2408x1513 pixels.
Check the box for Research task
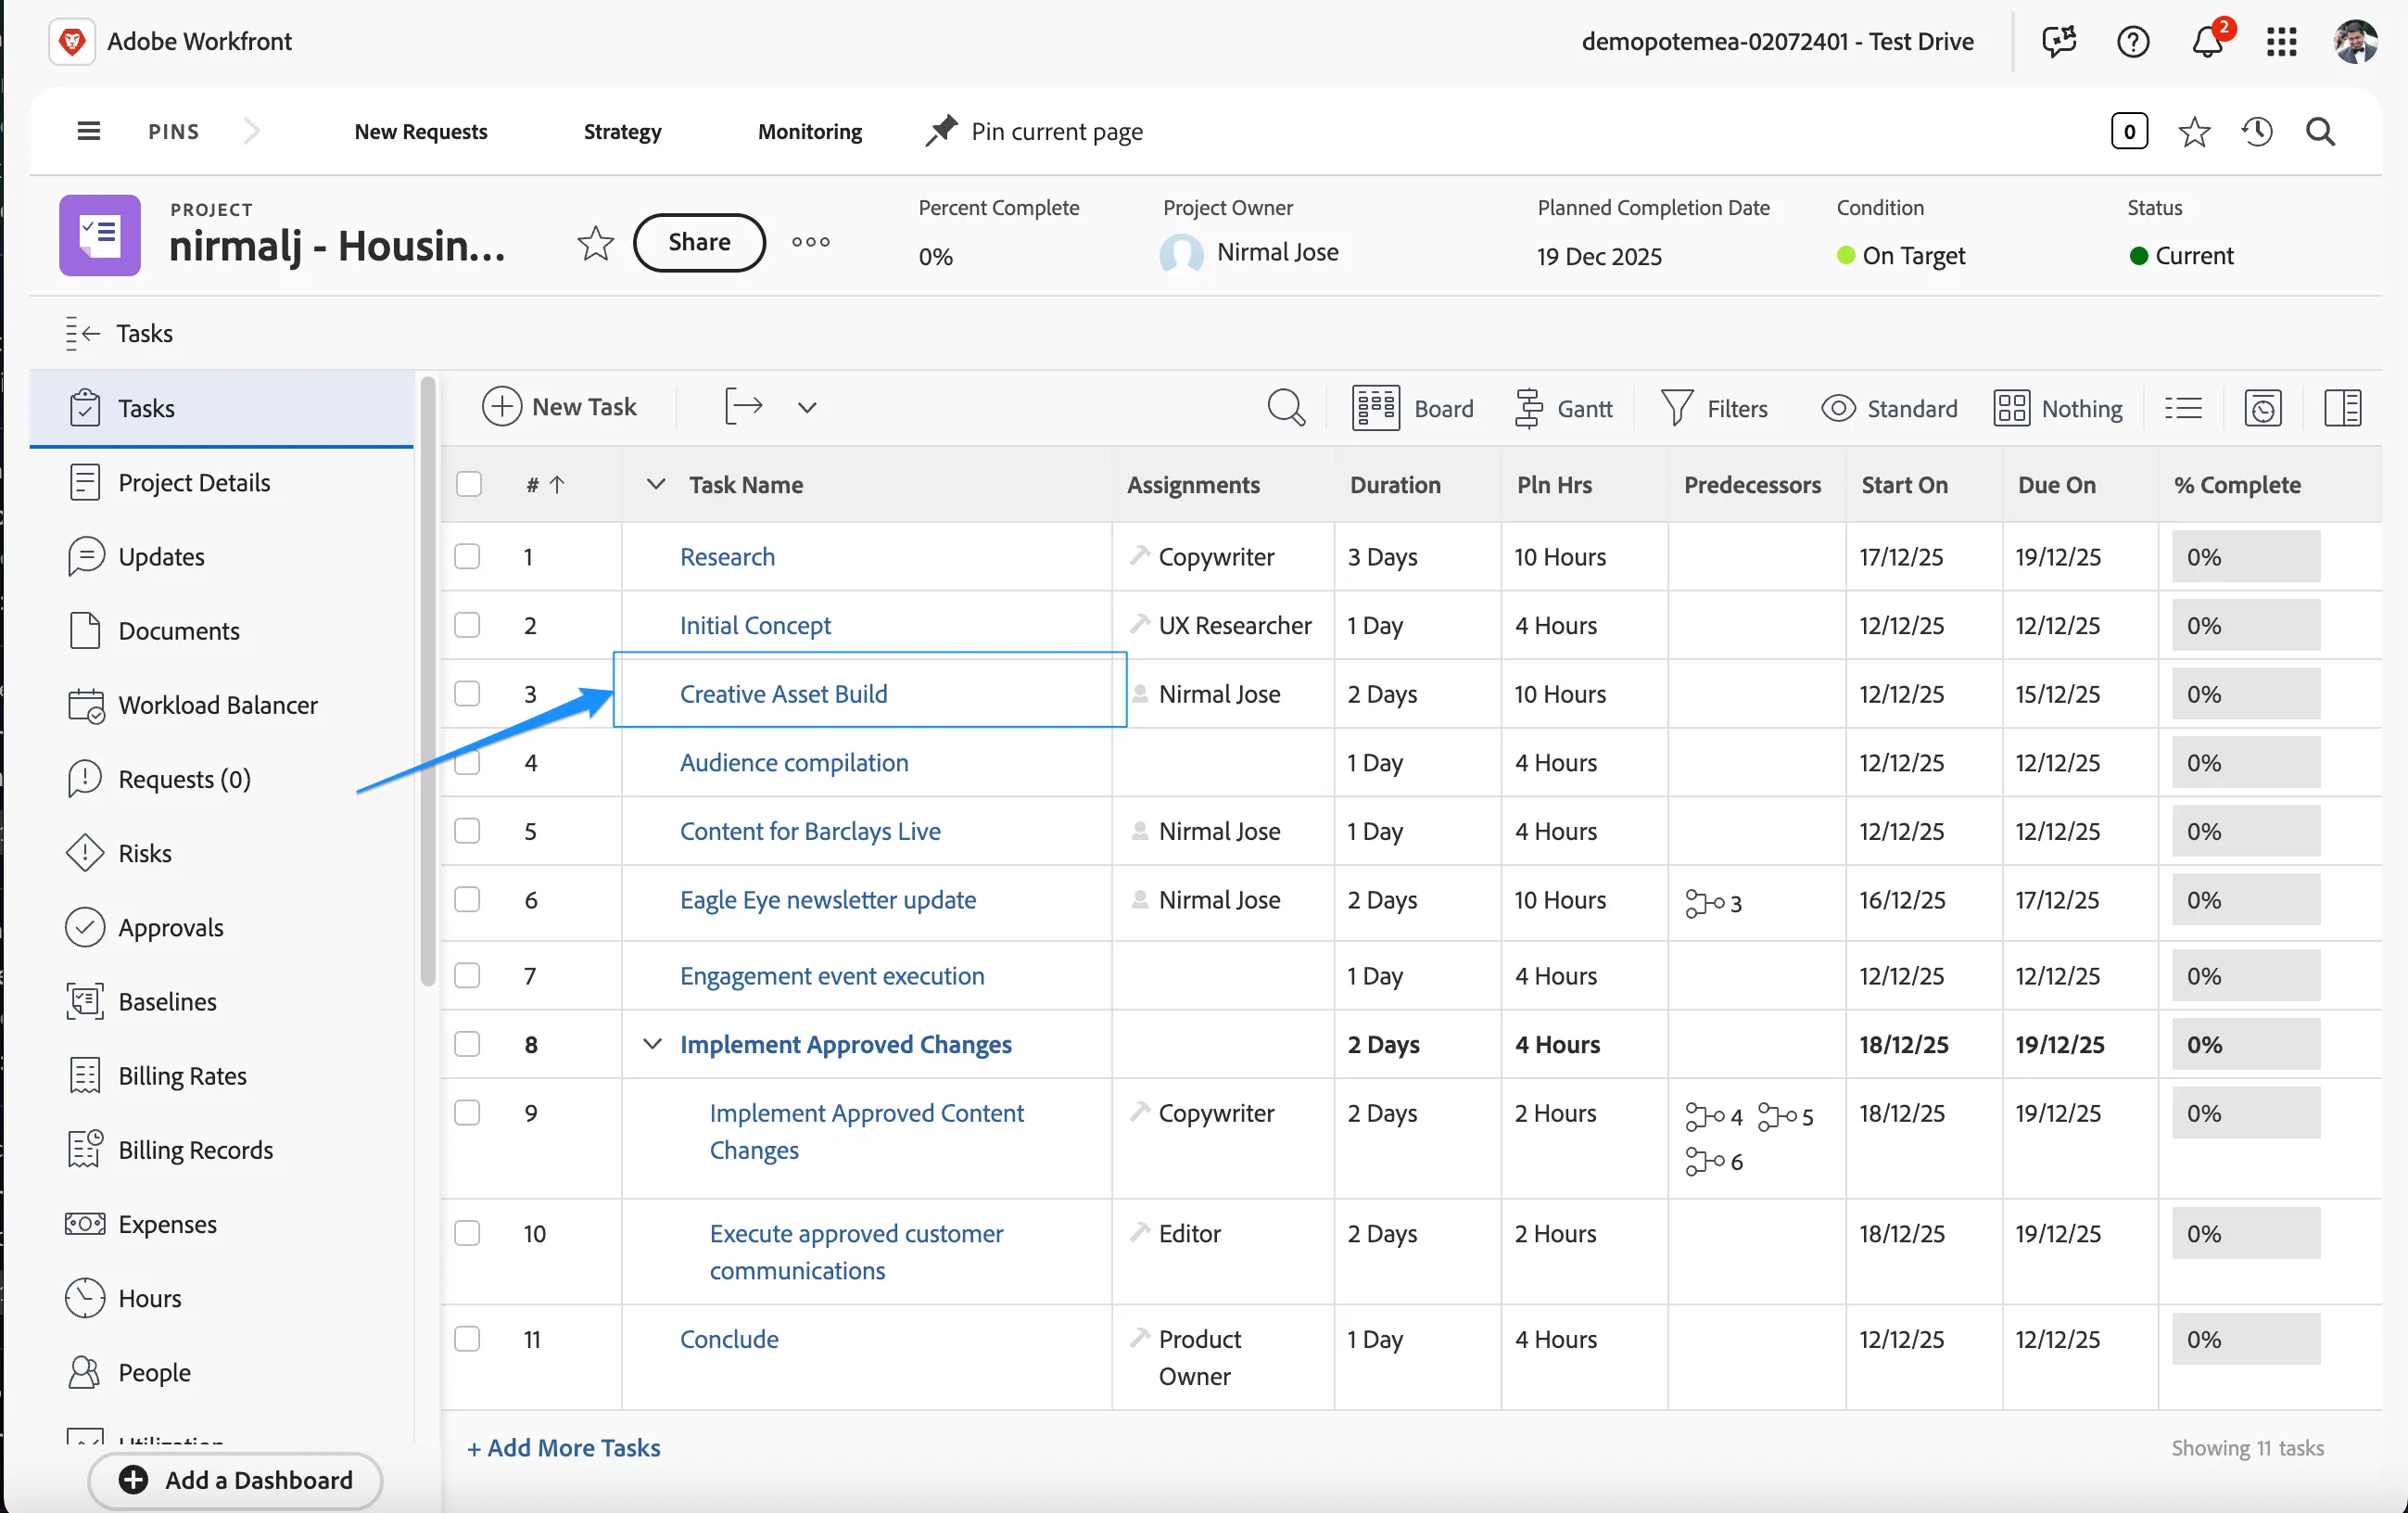(x=467, y=556)
